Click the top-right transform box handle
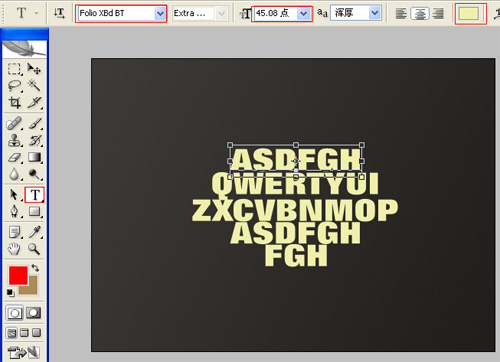 tap(362, 145)
